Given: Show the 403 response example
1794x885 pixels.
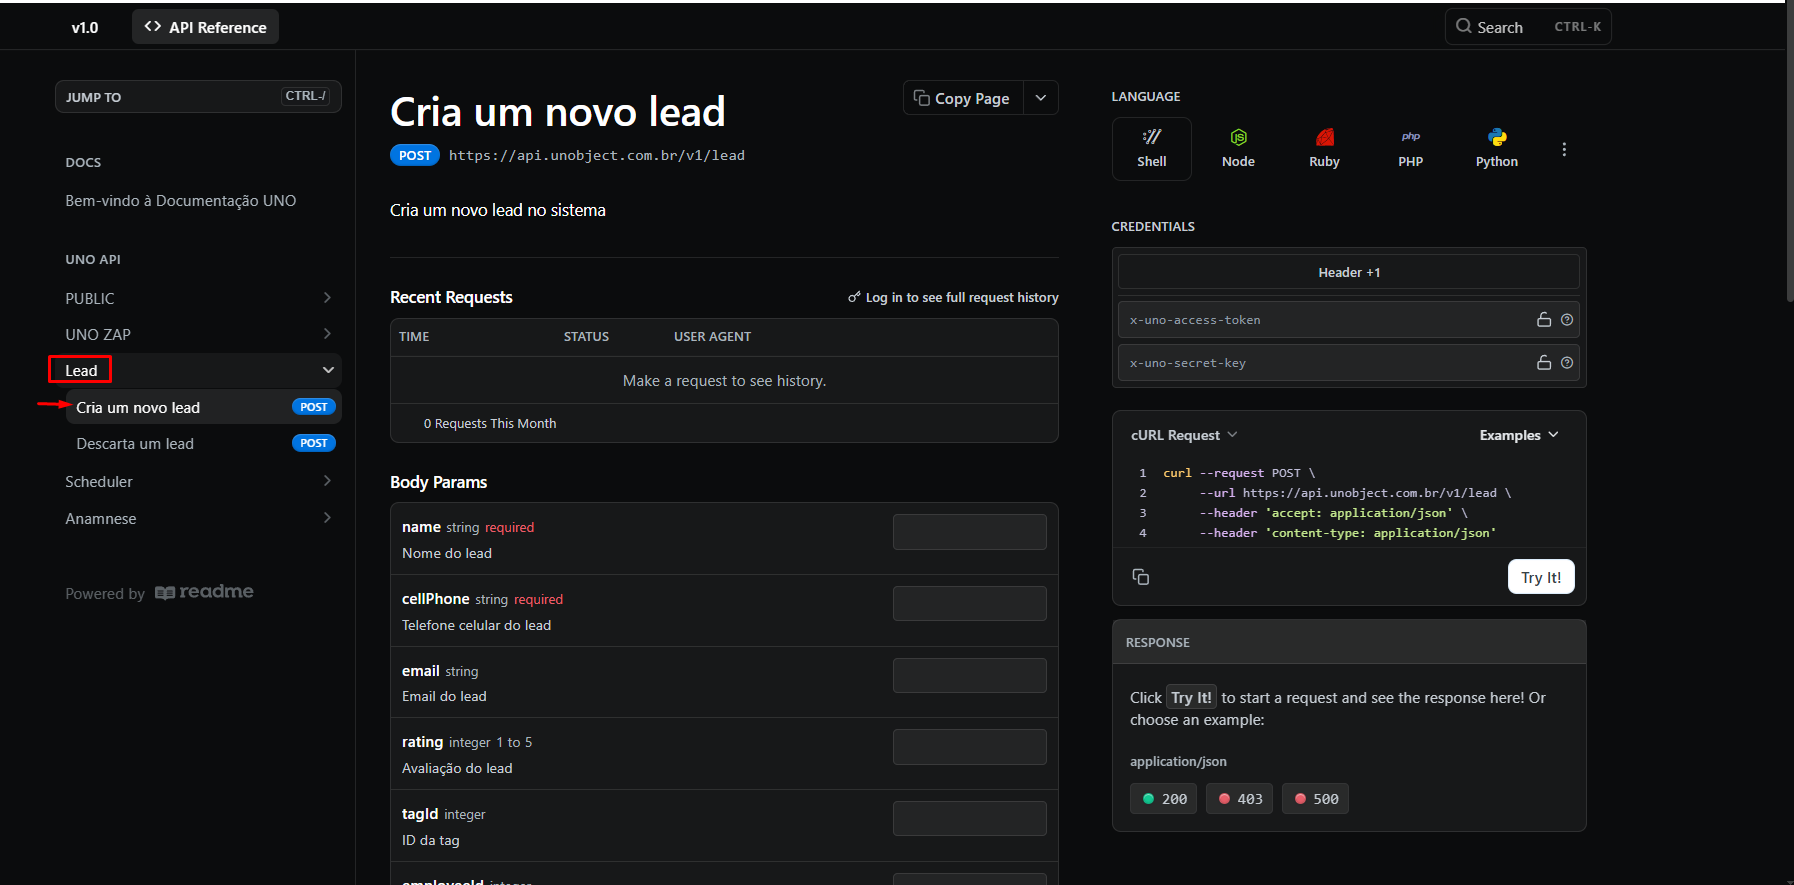Looking at the screenshot, I should (1240, 799).
